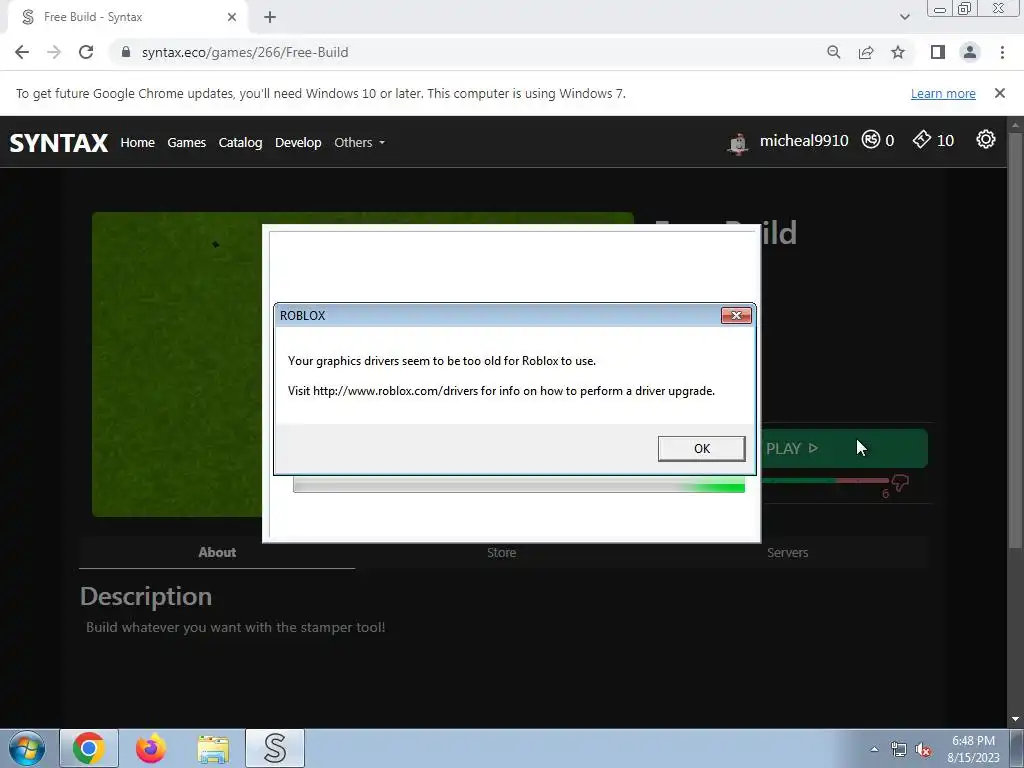Screen dimensions: 1024x768
Task: Open Catalog in the Syntax navbar
Action: (x=240, y=142)
